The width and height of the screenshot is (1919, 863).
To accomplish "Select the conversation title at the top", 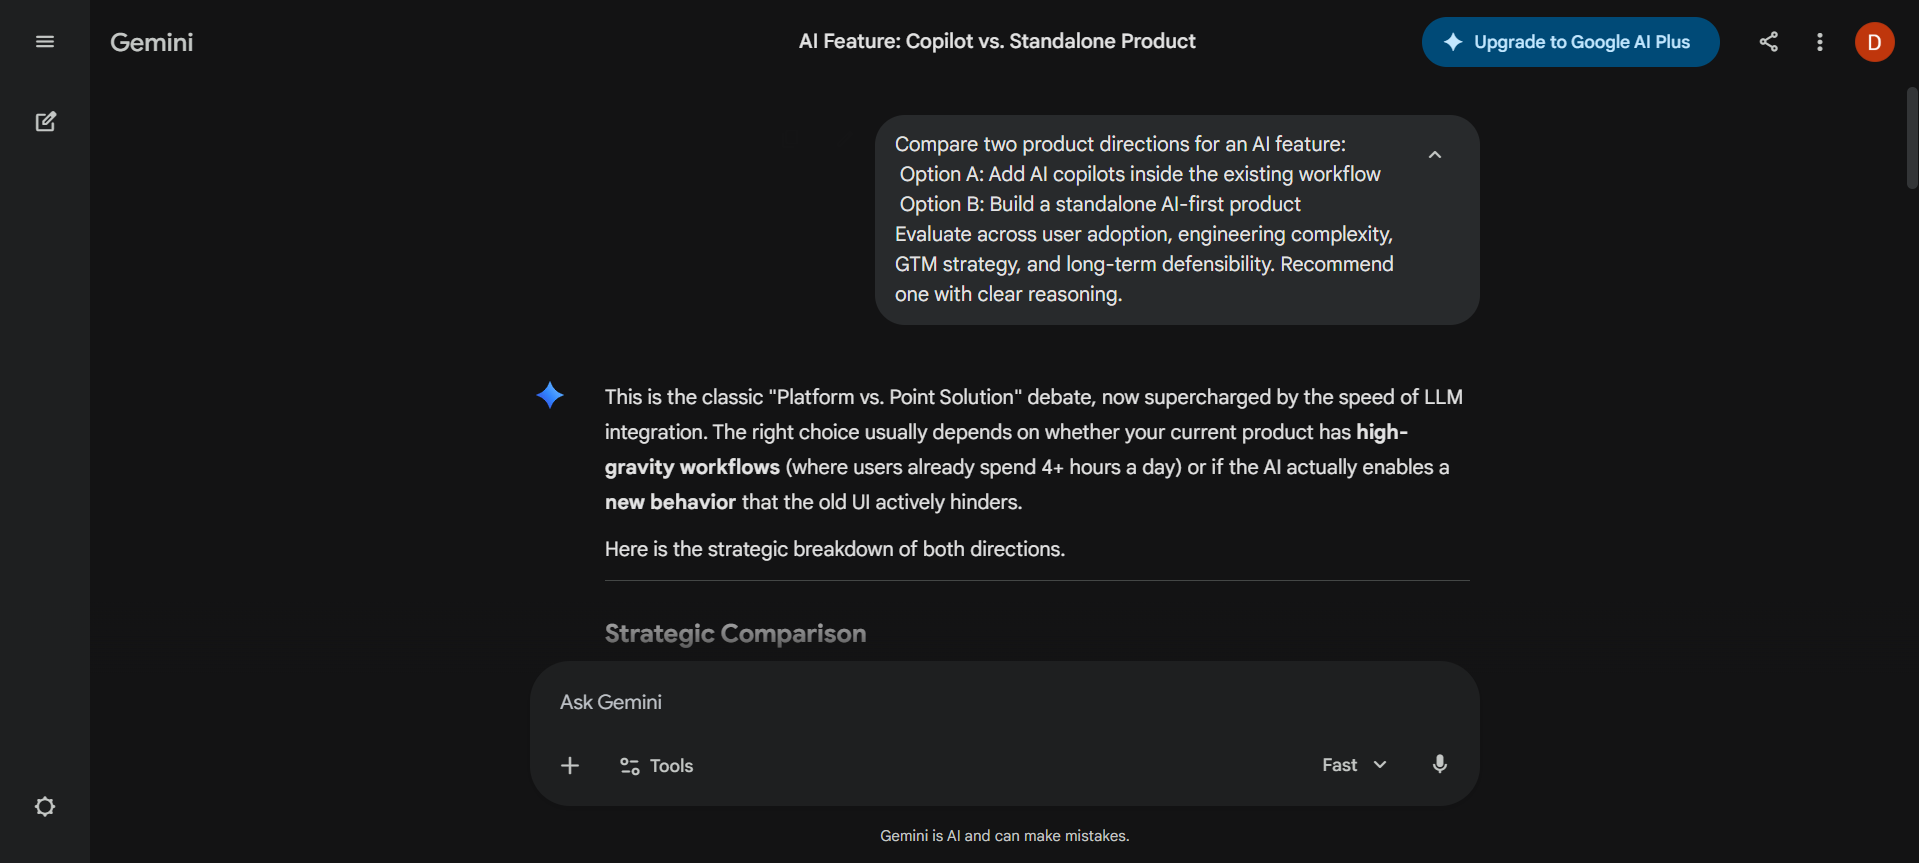I will [996, 41].
